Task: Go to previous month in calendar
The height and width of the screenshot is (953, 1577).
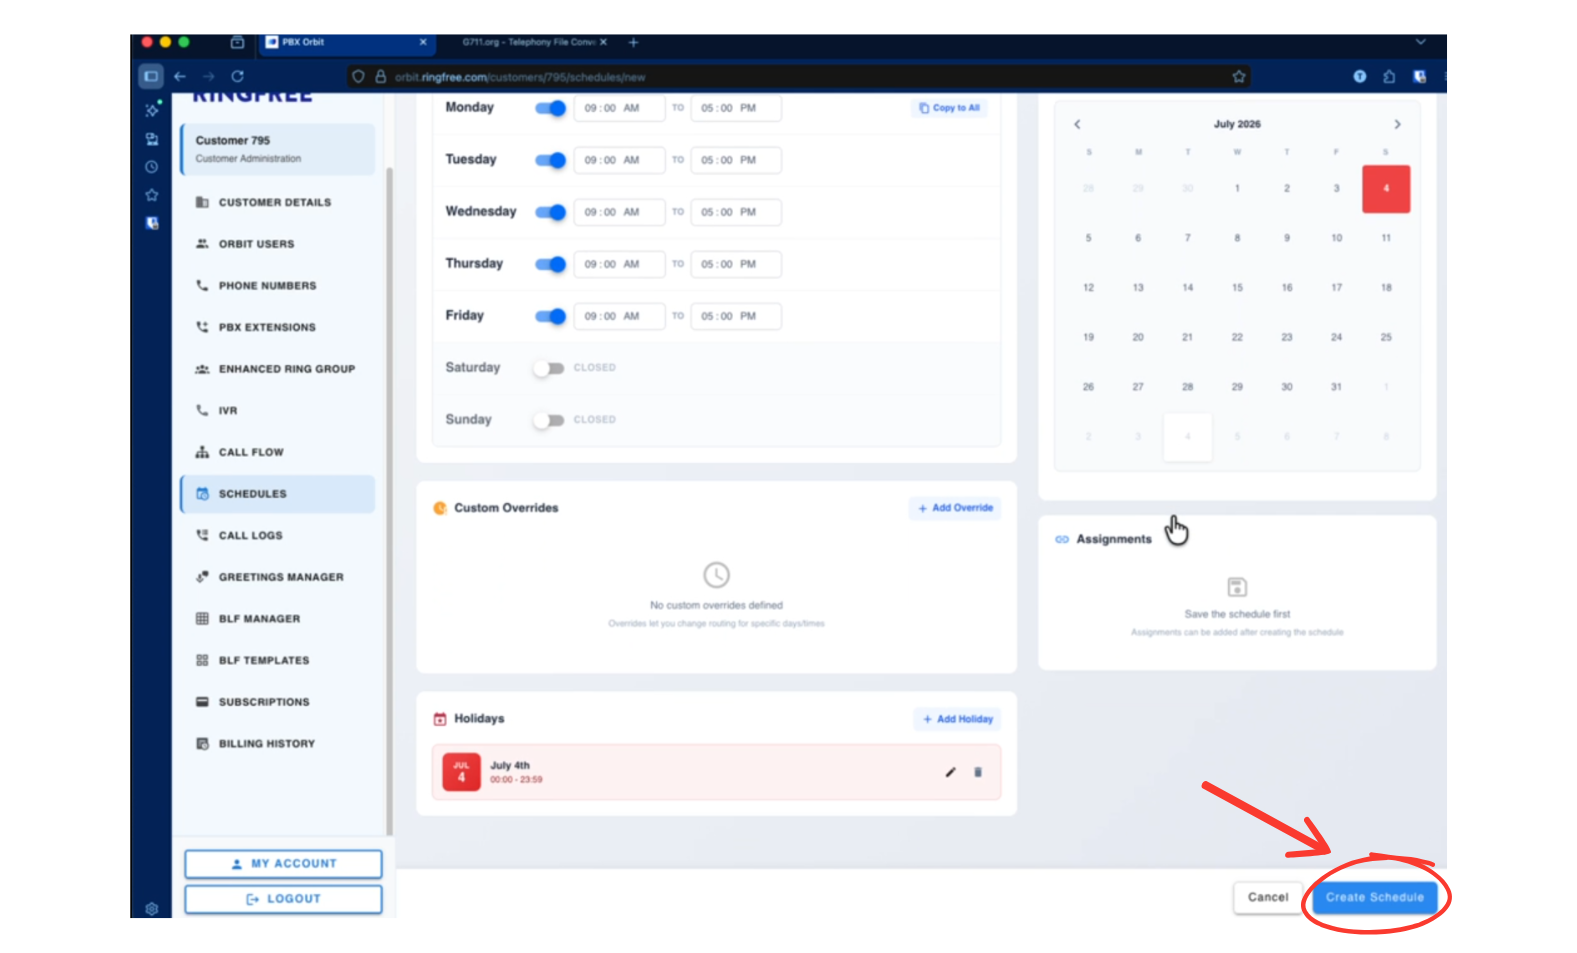Action: (1077, 124)
